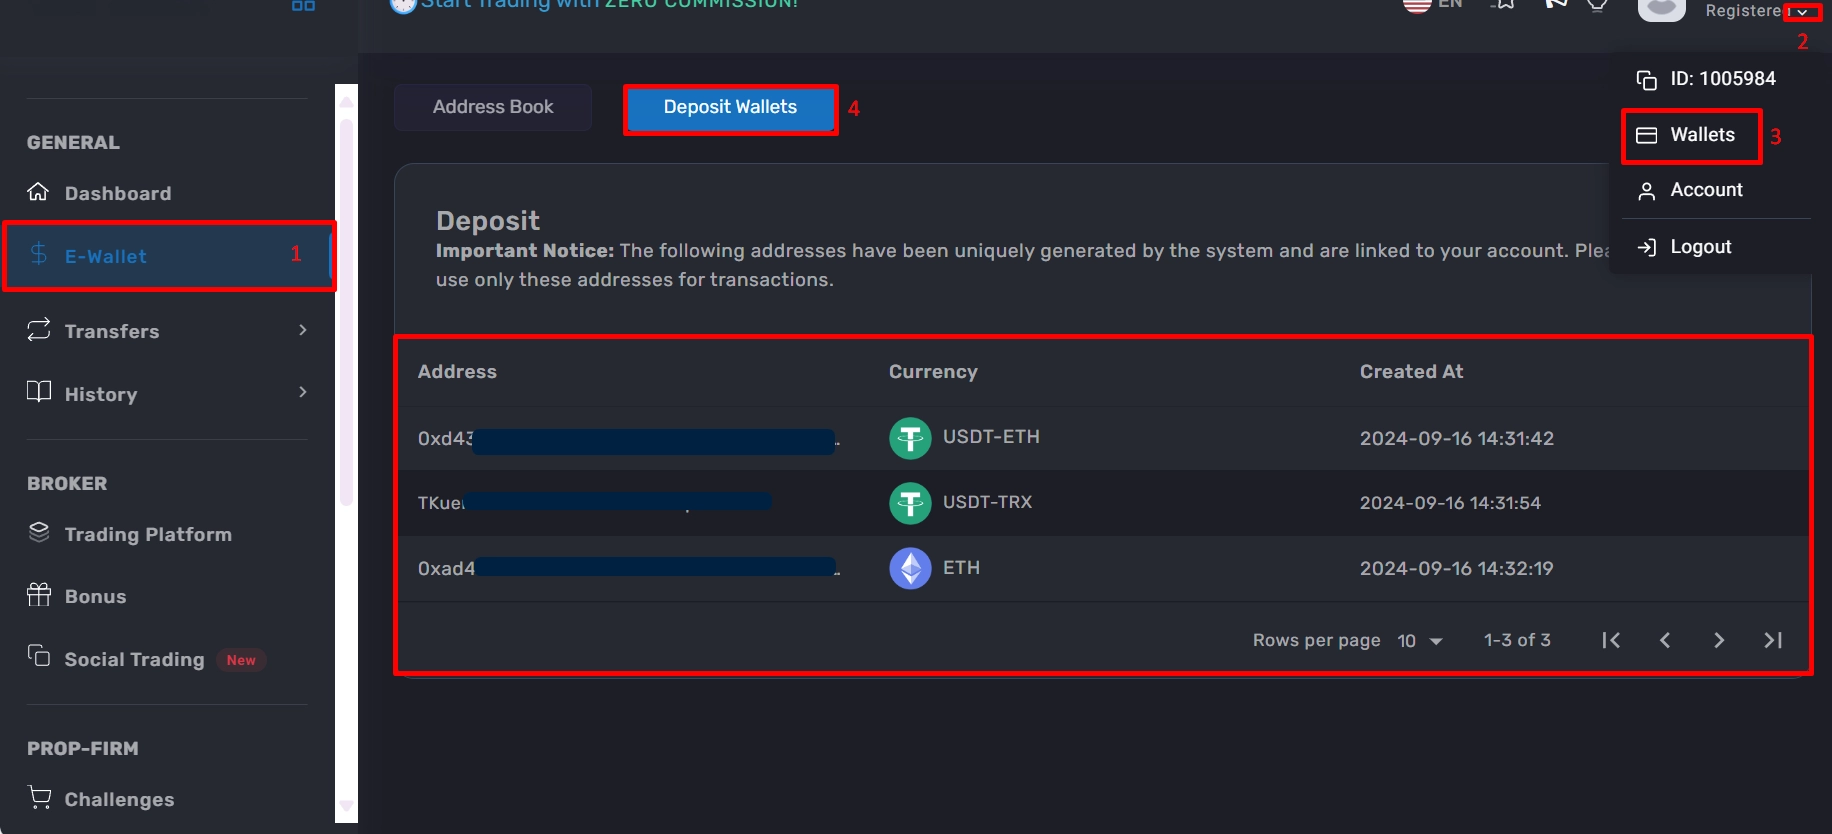
Task: Click the Ethereum ETH coin icon
Action: point(910,569)
